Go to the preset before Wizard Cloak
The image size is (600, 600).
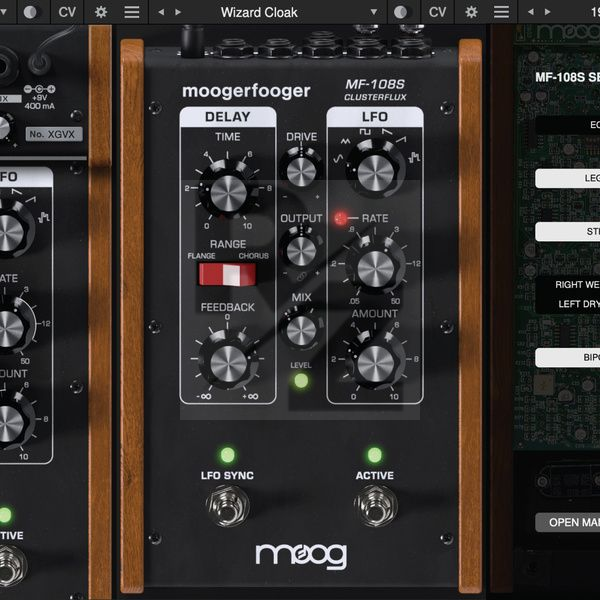click(x=161, y=12)
